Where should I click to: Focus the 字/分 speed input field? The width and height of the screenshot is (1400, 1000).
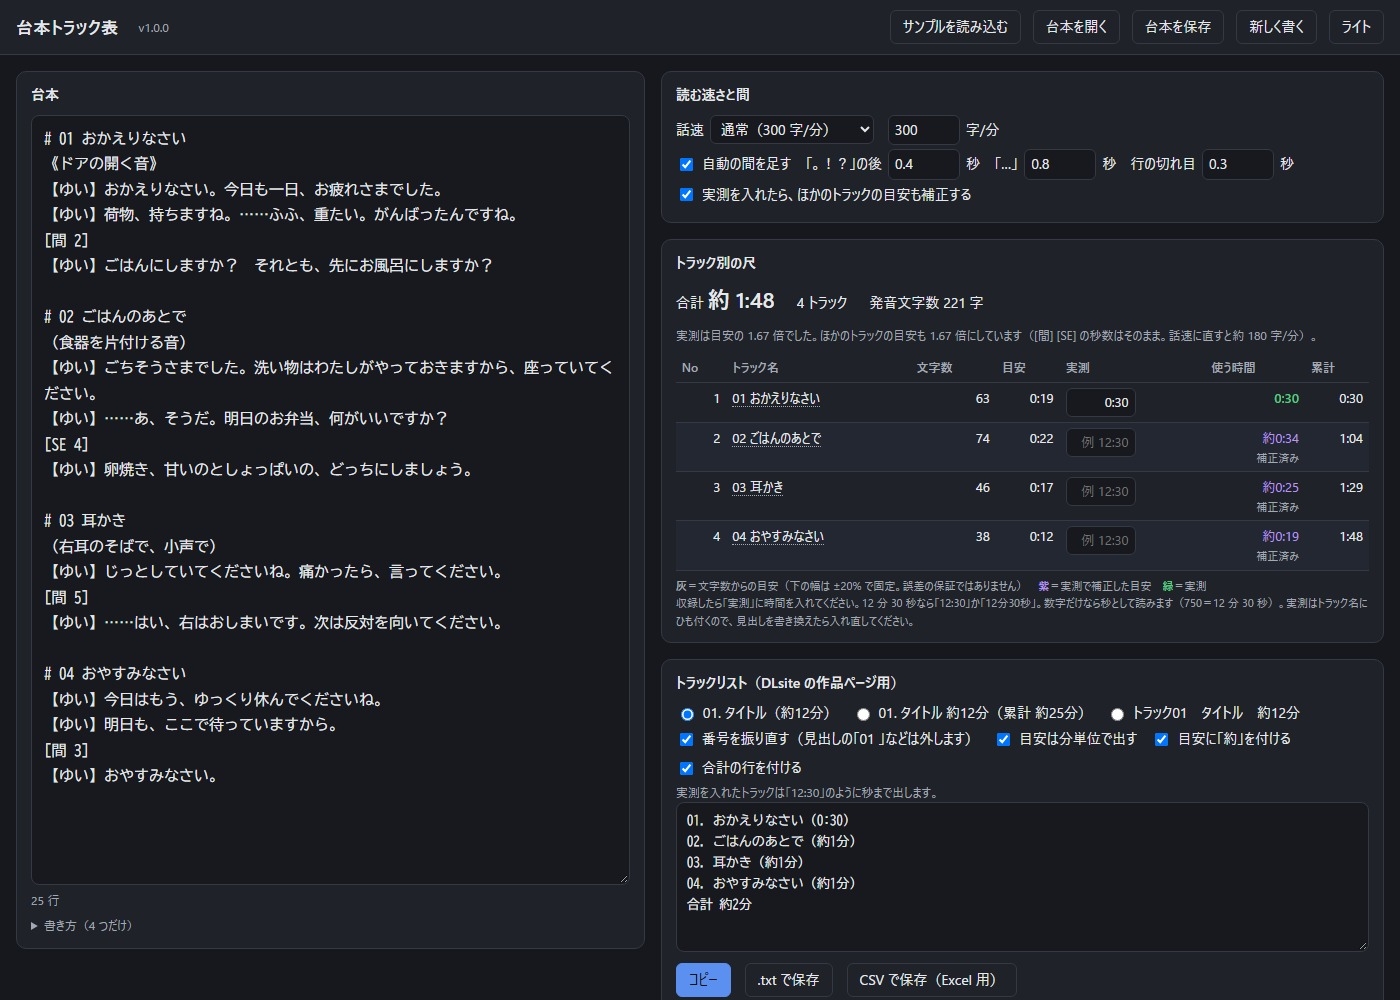coord(923,130)
